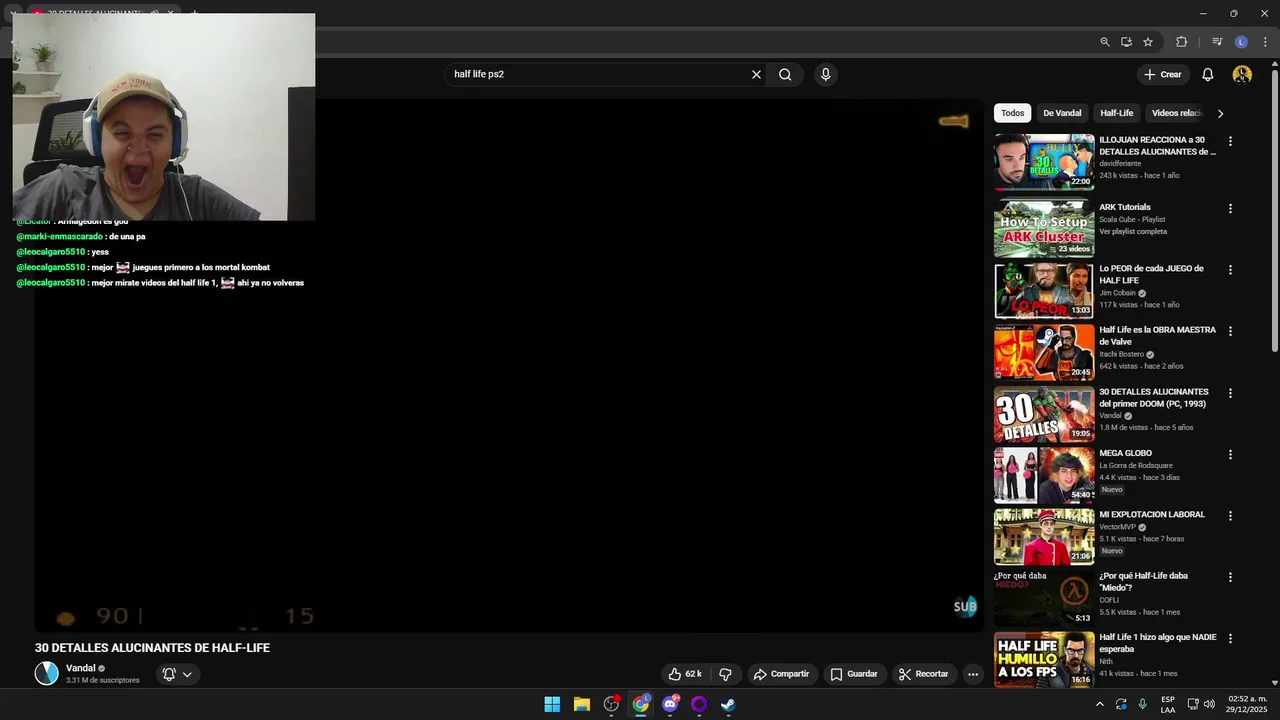Start voice search with microphone
The width and height of the screenshot is (1280, 720).
825,74
